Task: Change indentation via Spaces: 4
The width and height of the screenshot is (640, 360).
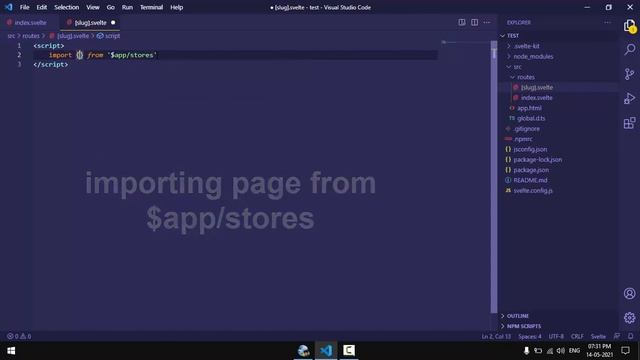Action: pyautogui.click(x=530, y=336)
